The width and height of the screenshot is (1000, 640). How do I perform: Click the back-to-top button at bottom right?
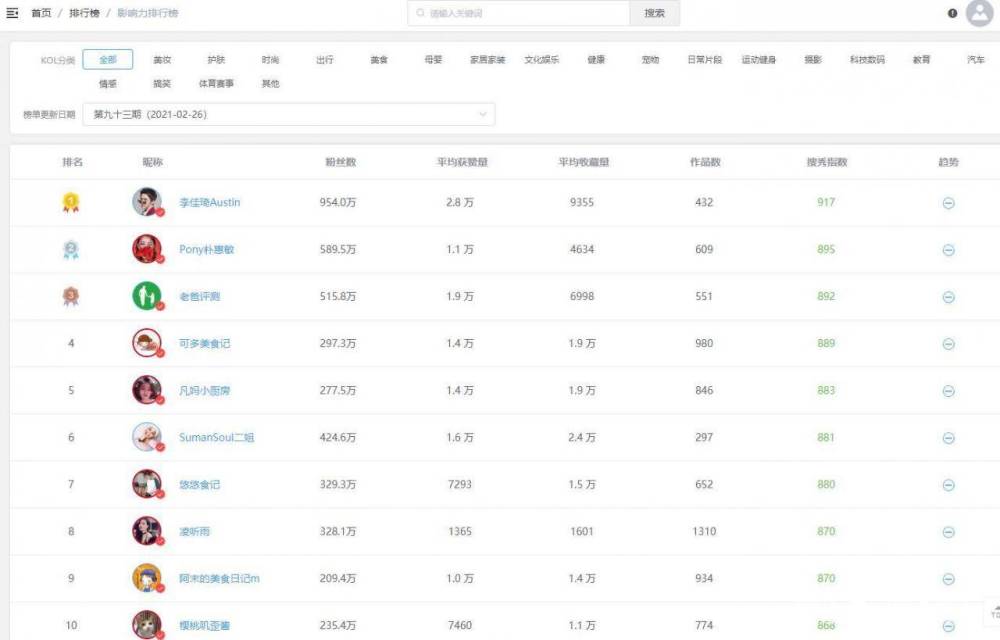tap(994, 611)
